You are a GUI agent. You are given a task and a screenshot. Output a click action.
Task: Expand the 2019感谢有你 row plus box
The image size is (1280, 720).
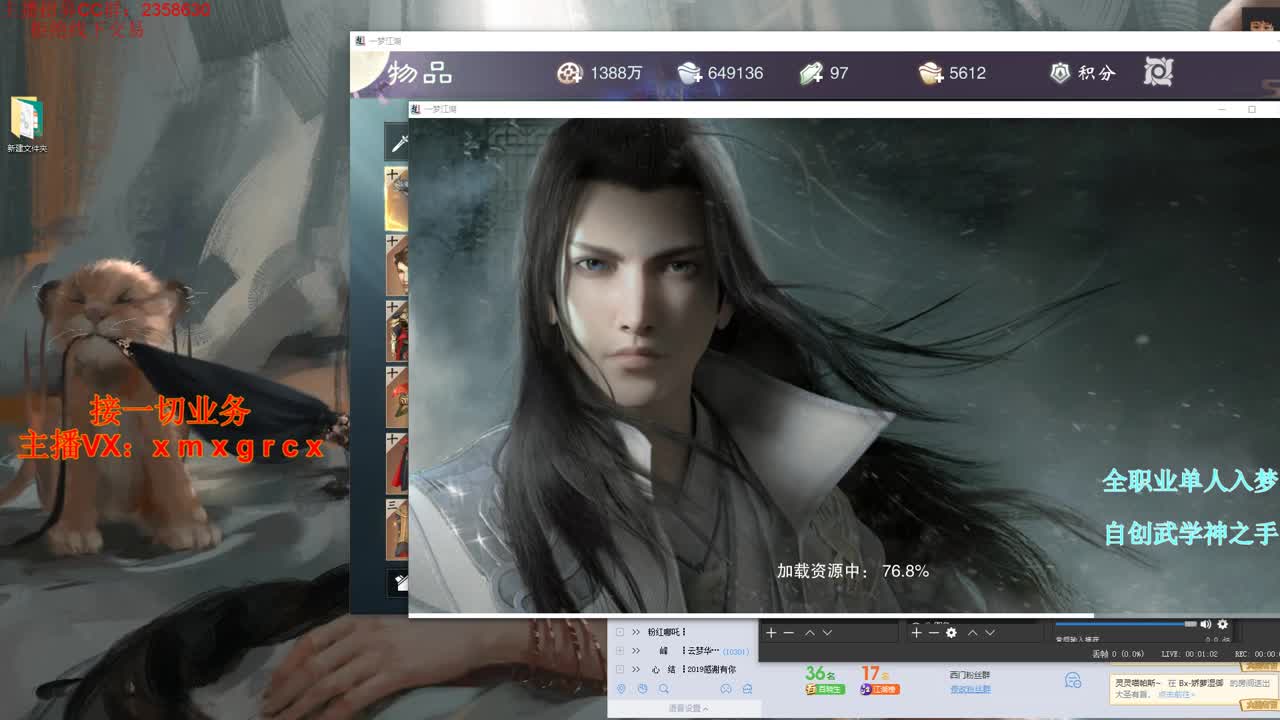(620, 669)
